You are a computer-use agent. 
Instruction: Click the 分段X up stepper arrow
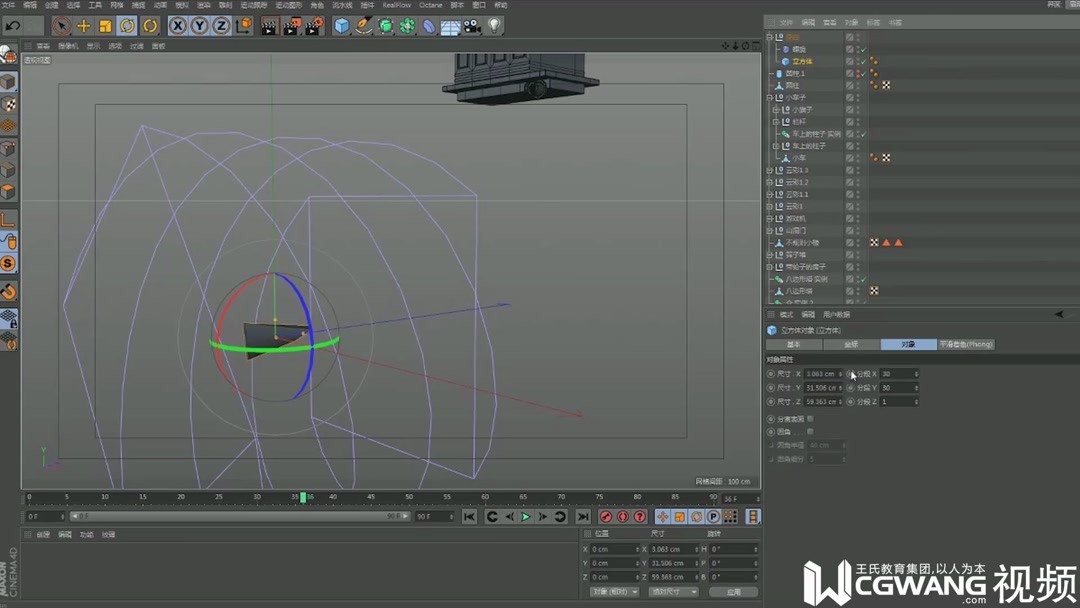(916, 372)
